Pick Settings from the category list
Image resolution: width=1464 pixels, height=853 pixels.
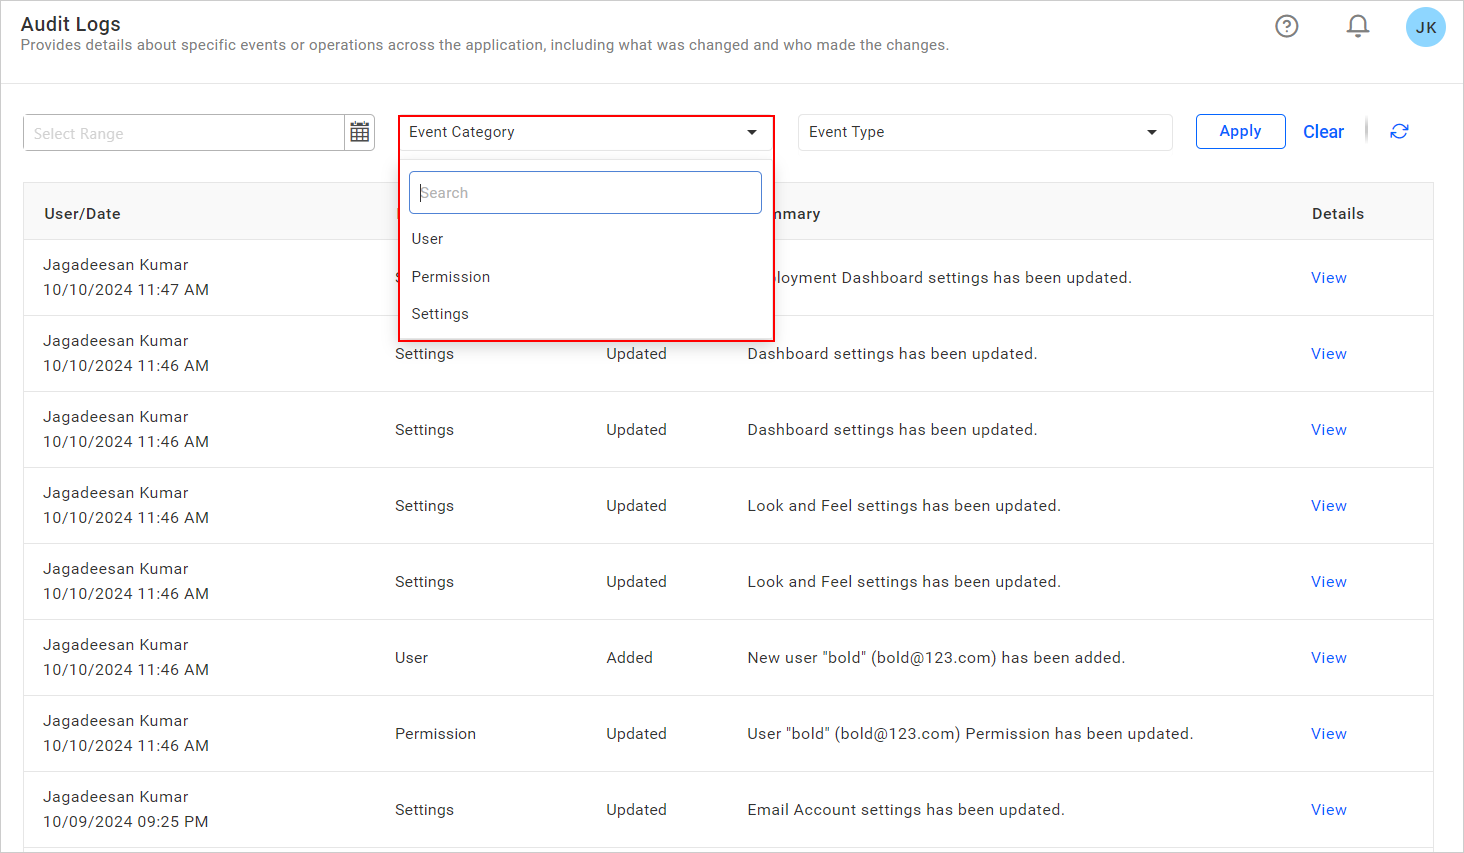pos(440,314)
